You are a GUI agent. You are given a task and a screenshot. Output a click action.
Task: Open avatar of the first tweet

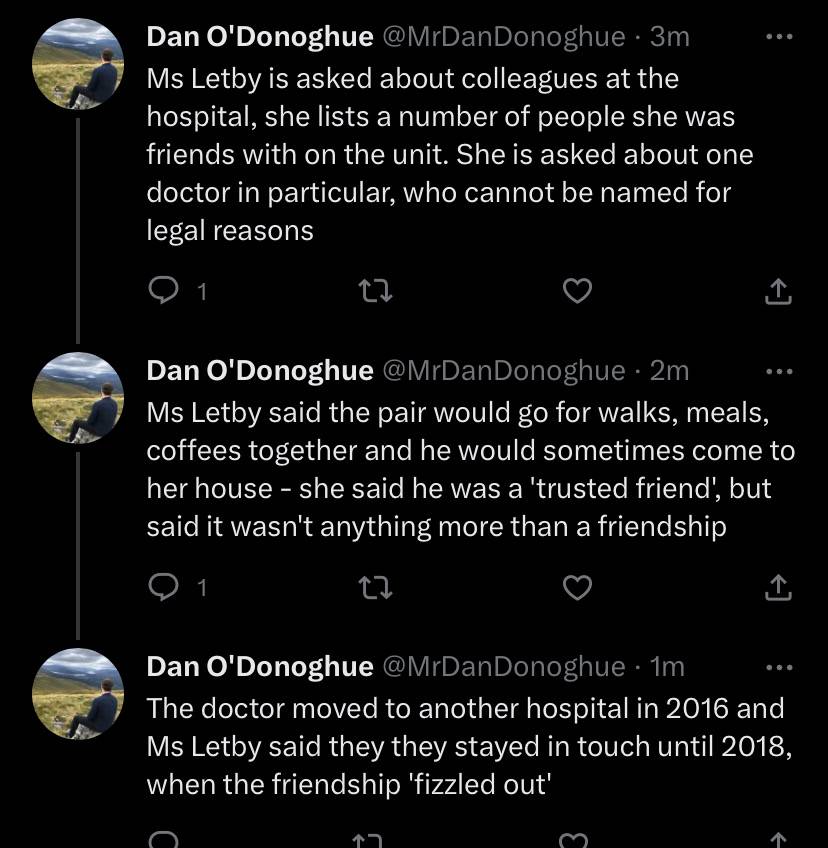point(78,64)
